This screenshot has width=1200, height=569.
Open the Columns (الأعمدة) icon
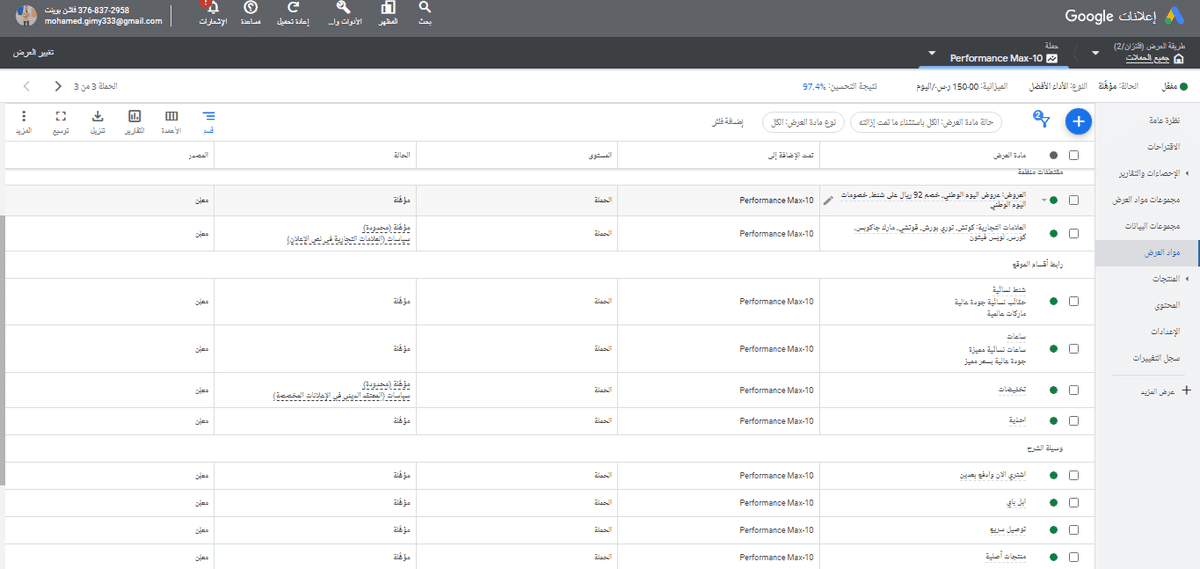[x=172, y=117]
